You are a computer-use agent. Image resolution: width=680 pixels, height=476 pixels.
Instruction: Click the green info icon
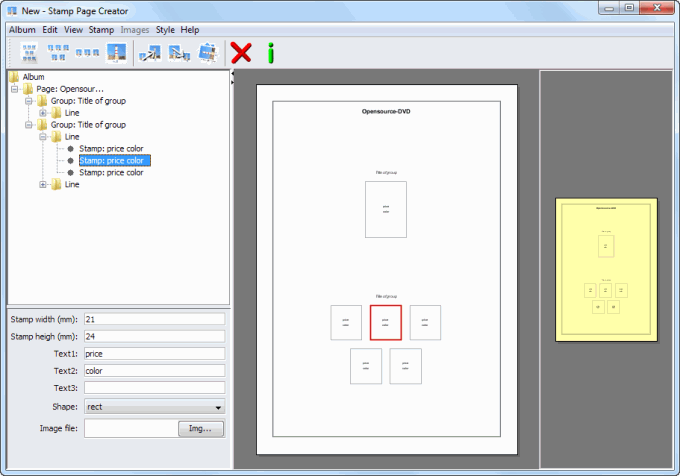click(270, 52)
